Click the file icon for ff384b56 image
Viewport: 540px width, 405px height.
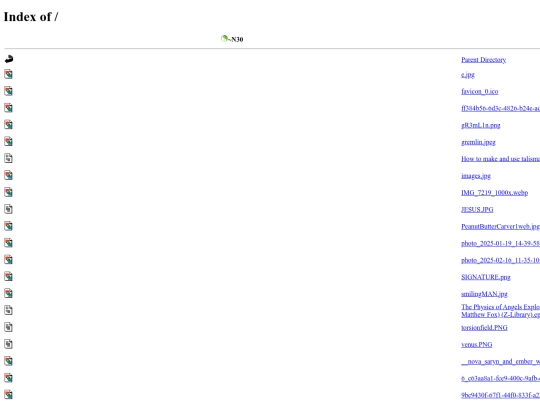coord(9,108)
